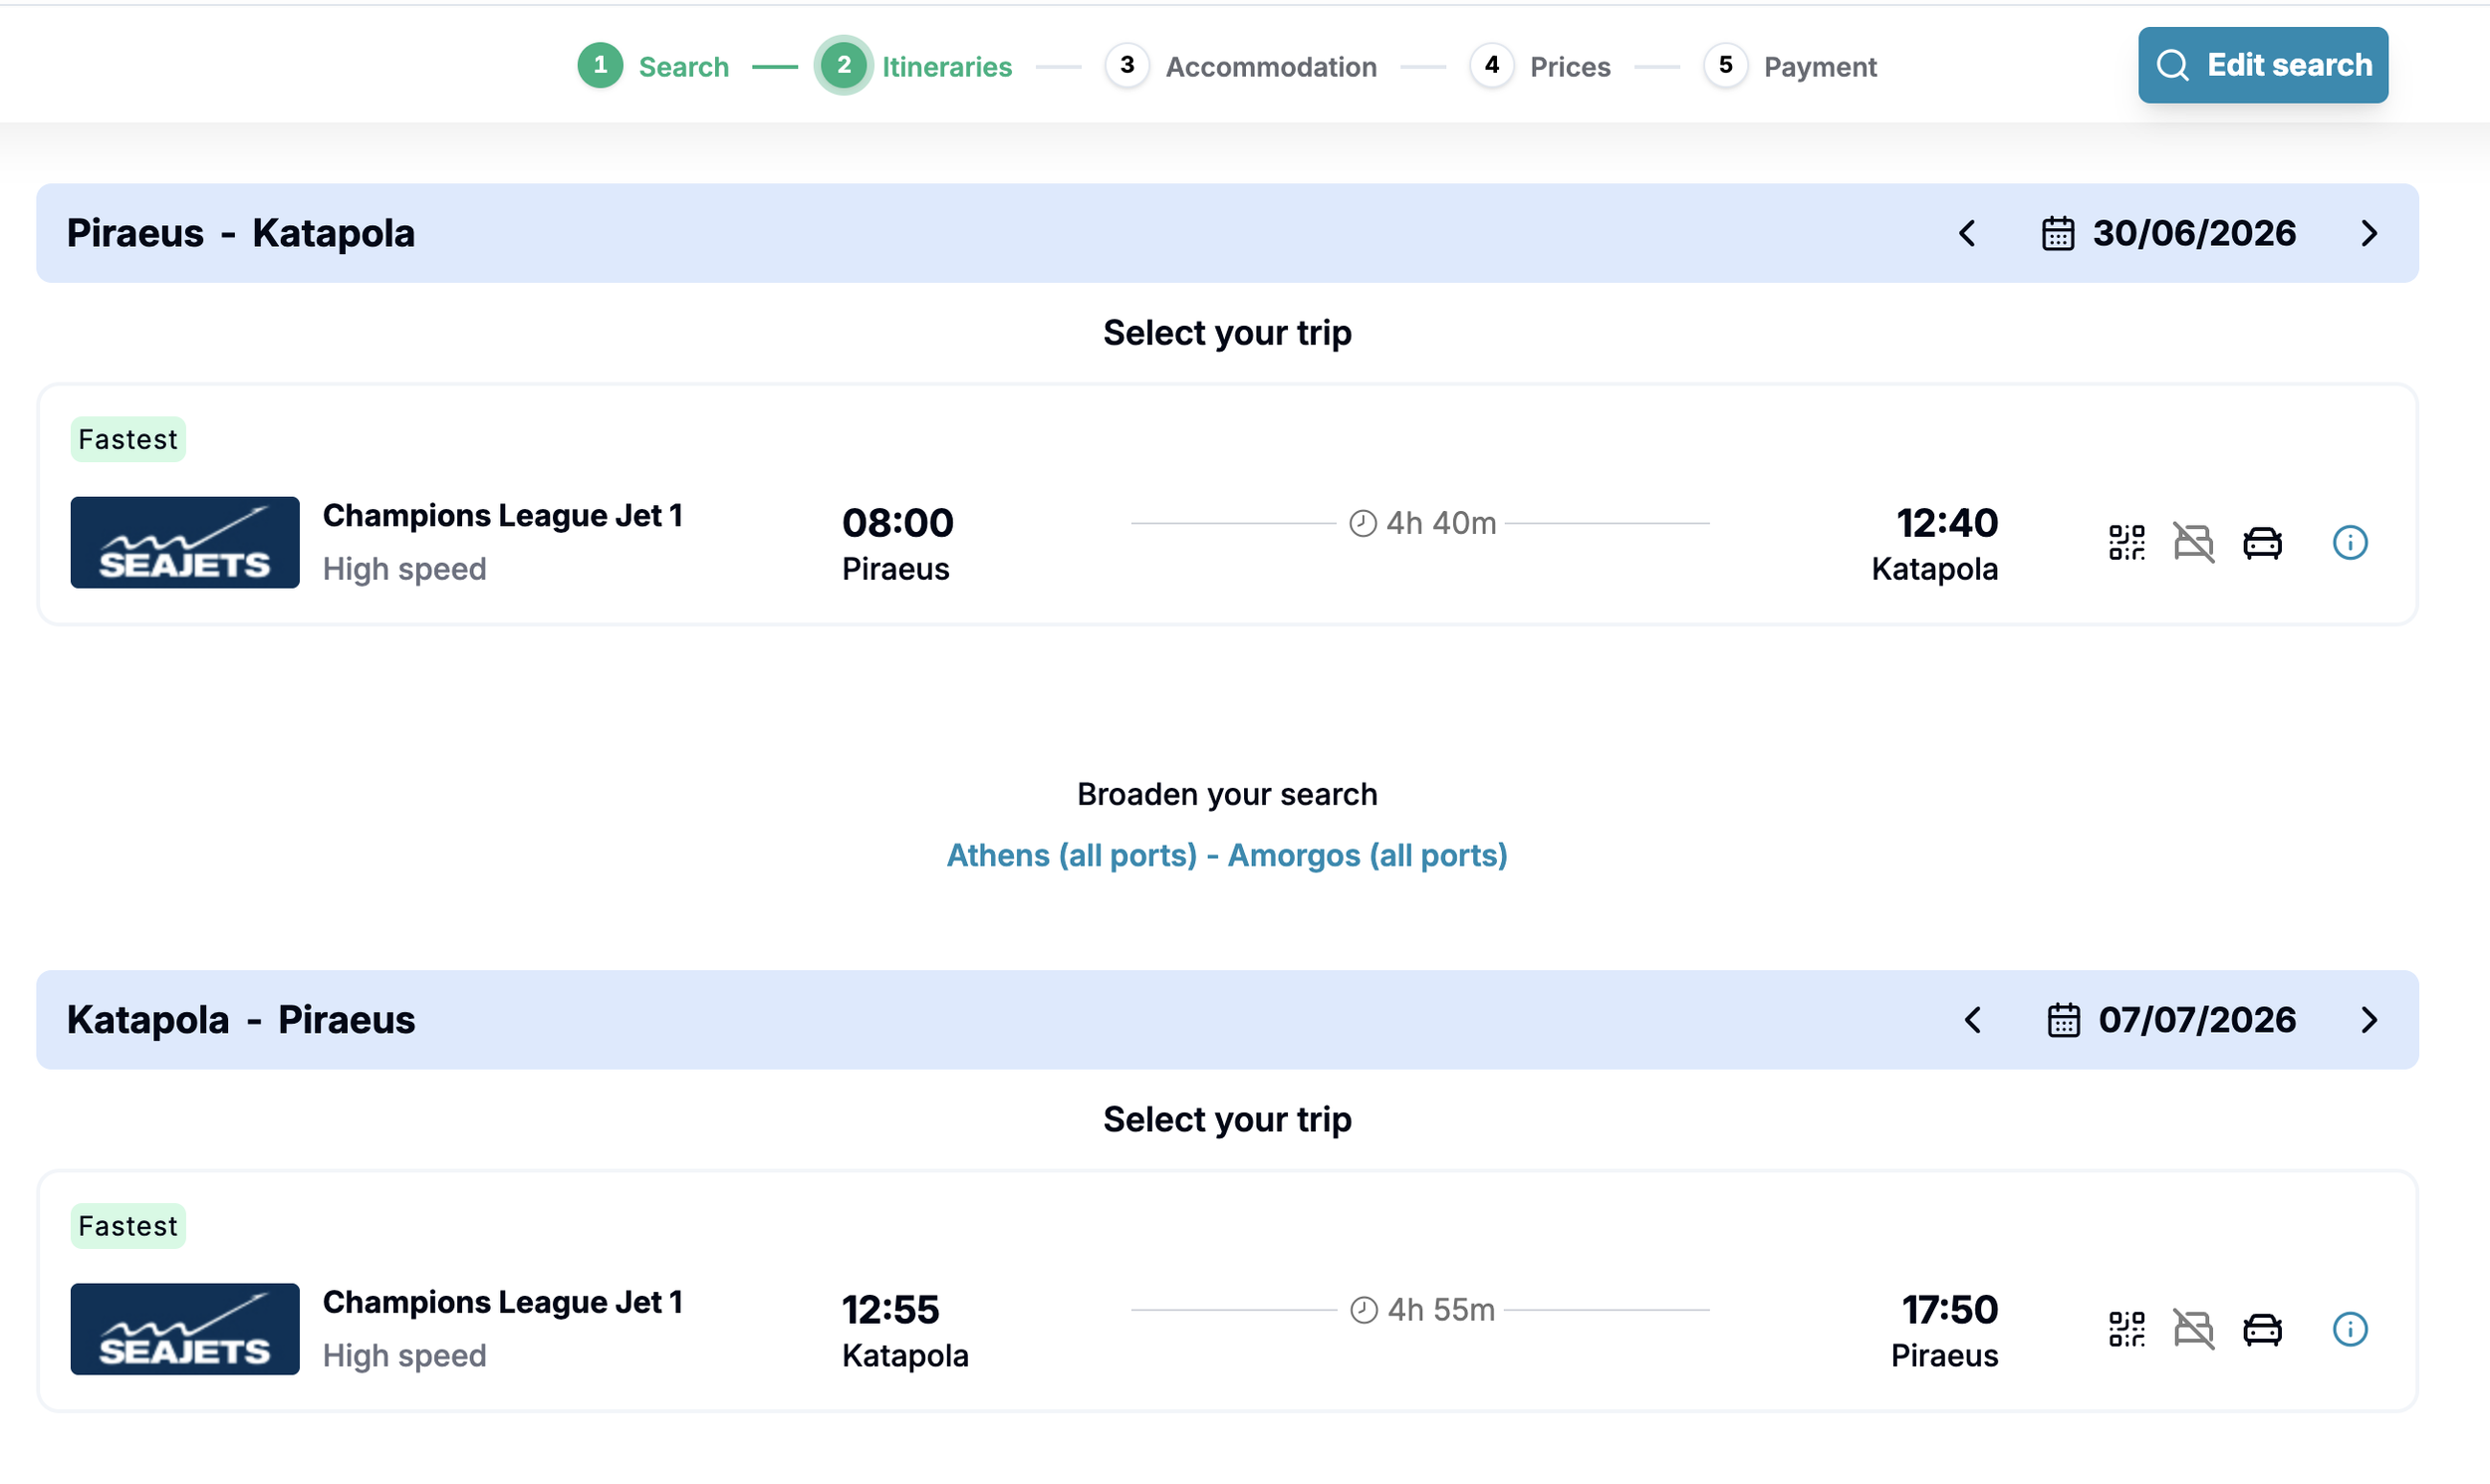The height and width of the screenshot is (1484, 2490).
Task: Click SEAJETS logo on the return trip
Action: pyautogui.click(x=185, y=1329)
